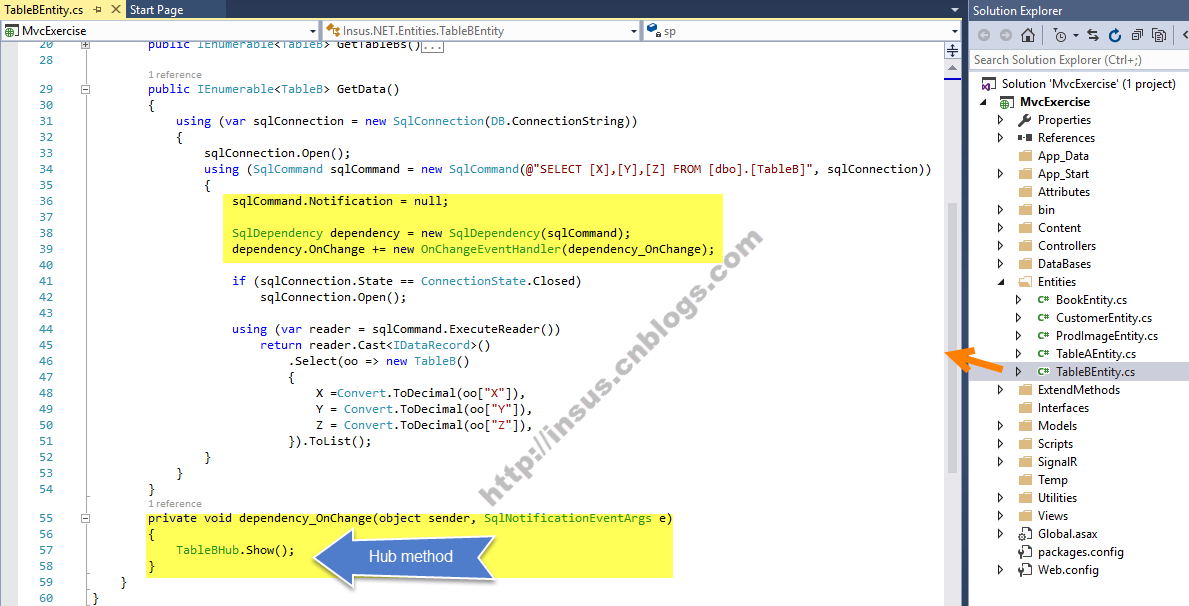Open the active files list arrow
Screen dimensions: 1189x606
pyautogui.click(x=955, y=10)
